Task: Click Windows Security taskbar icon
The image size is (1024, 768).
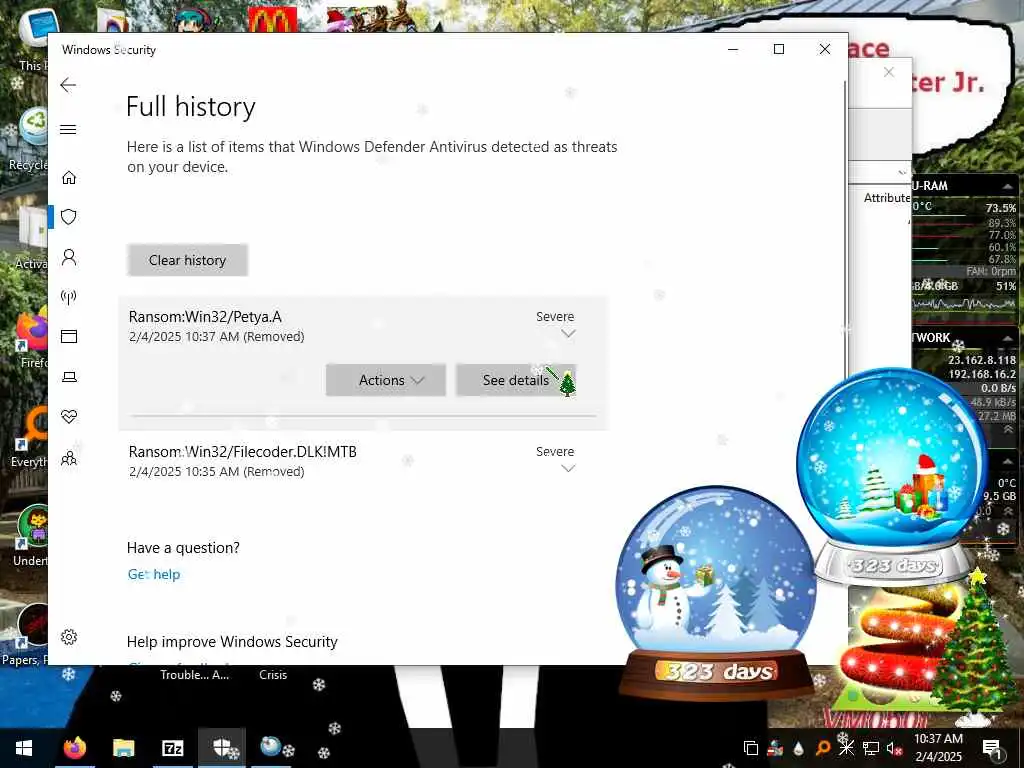Action: 222,748
